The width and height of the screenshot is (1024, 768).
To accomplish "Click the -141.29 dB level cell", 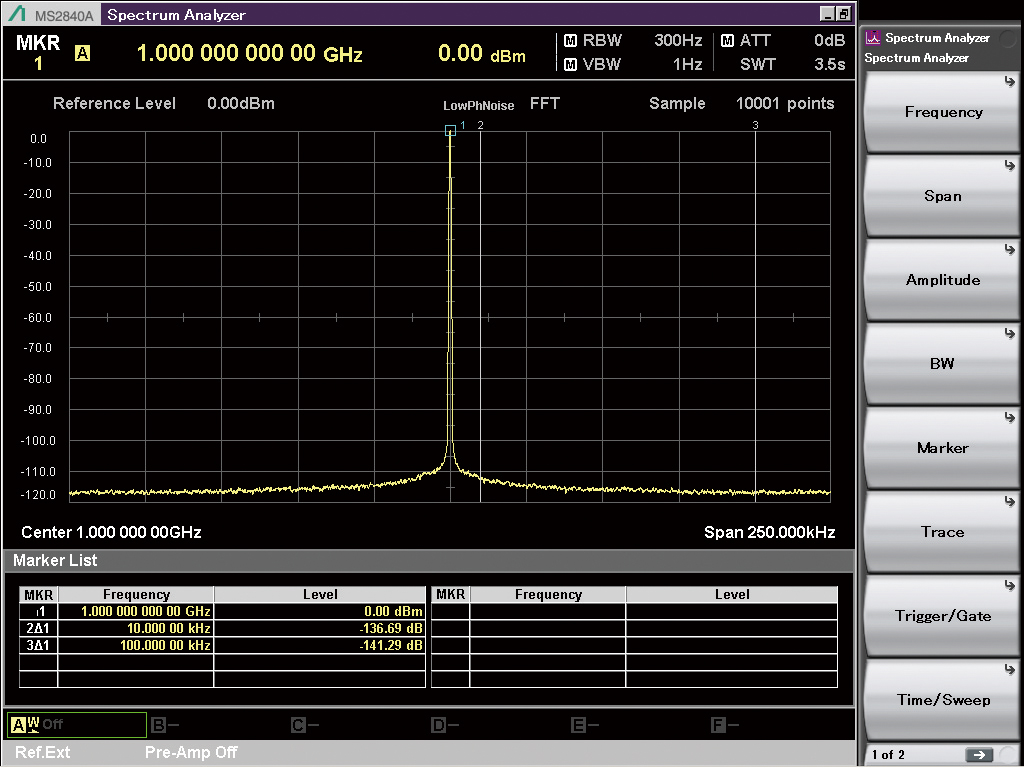I will pos(320,645).
